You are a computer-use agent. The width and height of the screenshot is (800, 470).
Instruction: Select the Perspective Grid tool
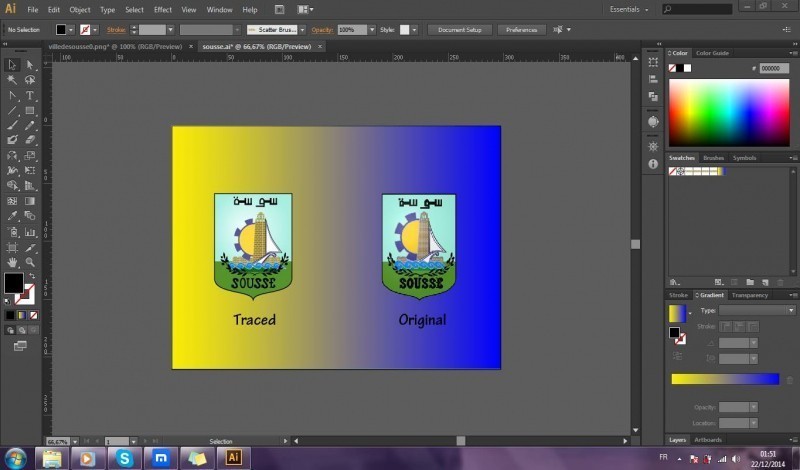[30, 186]
